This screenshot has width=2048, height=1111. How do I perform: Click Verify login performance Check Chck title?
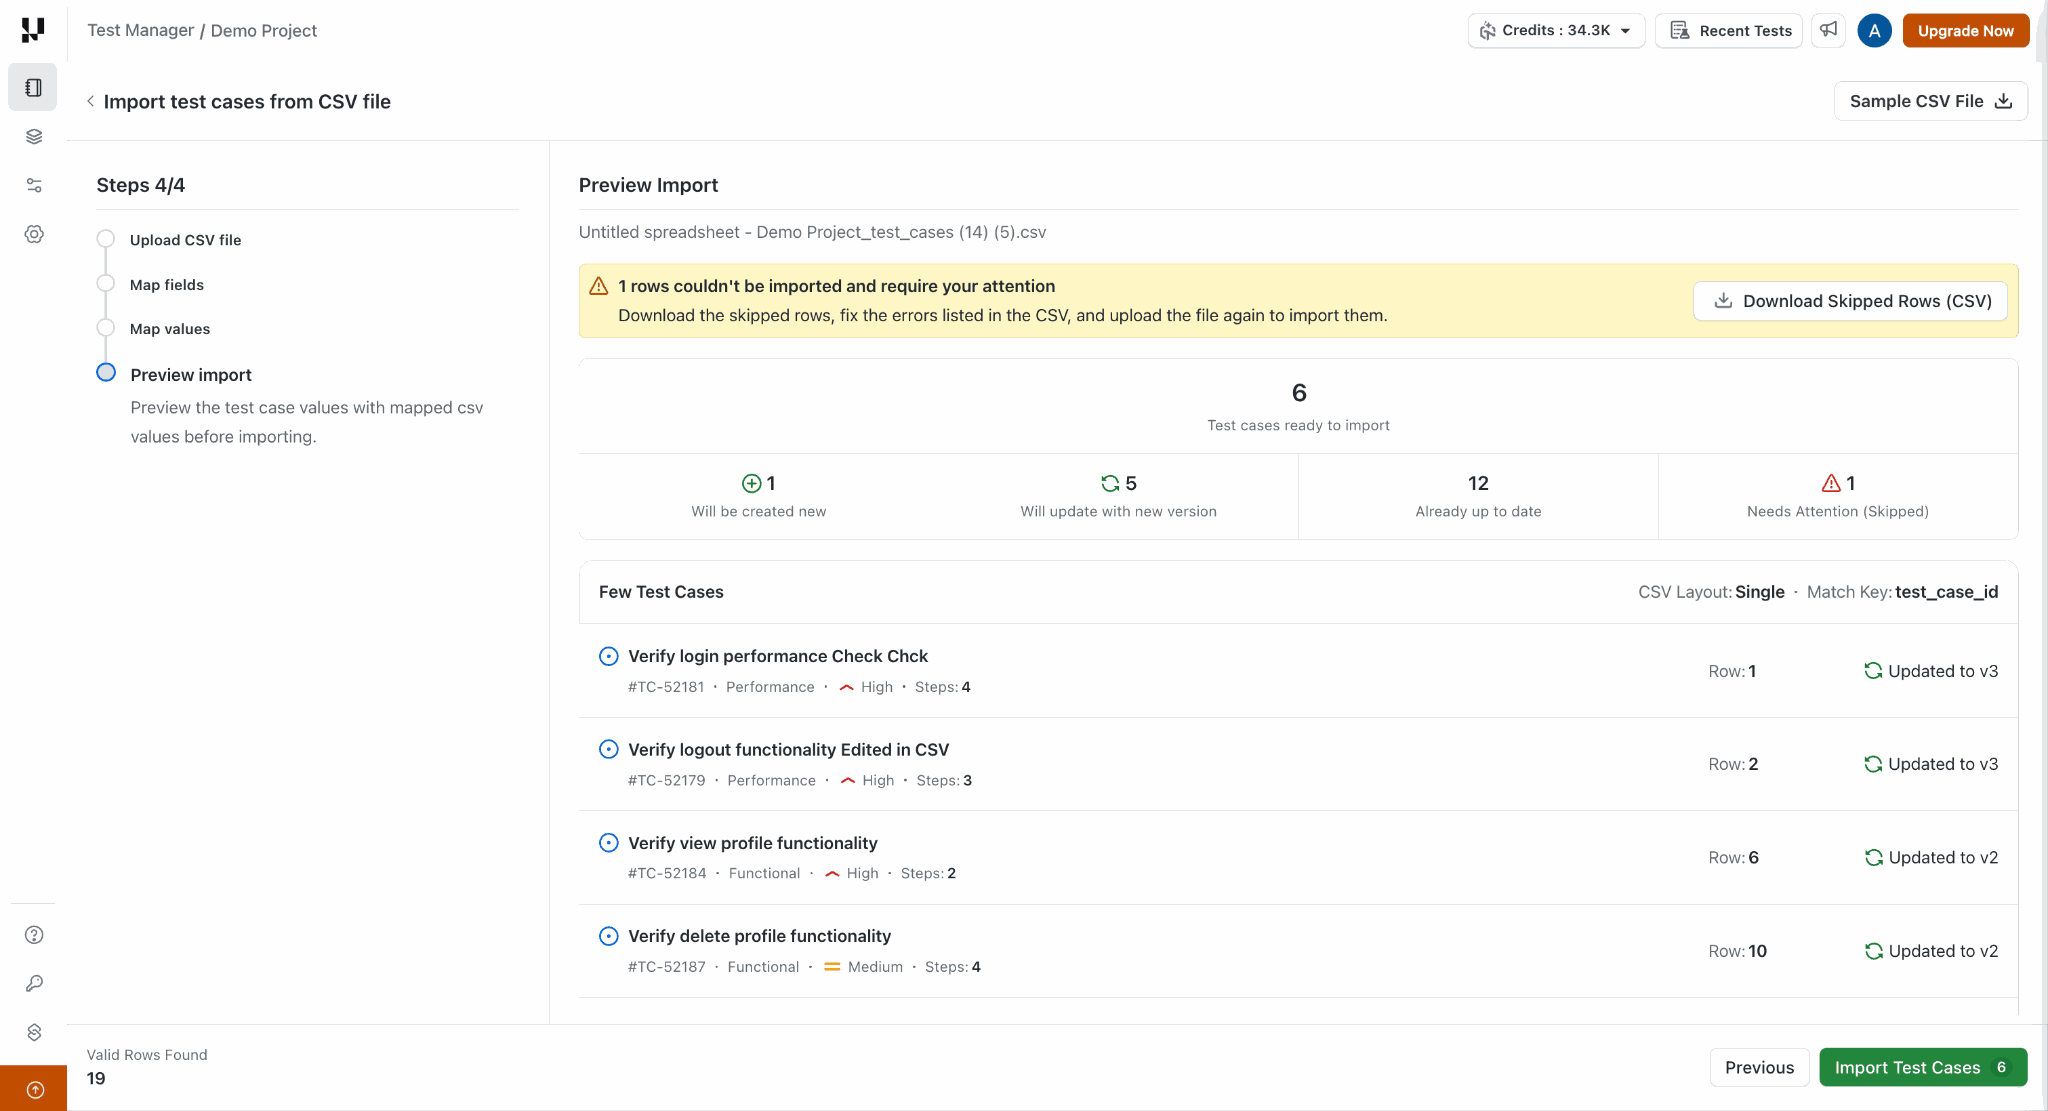(x=777, y=656)
